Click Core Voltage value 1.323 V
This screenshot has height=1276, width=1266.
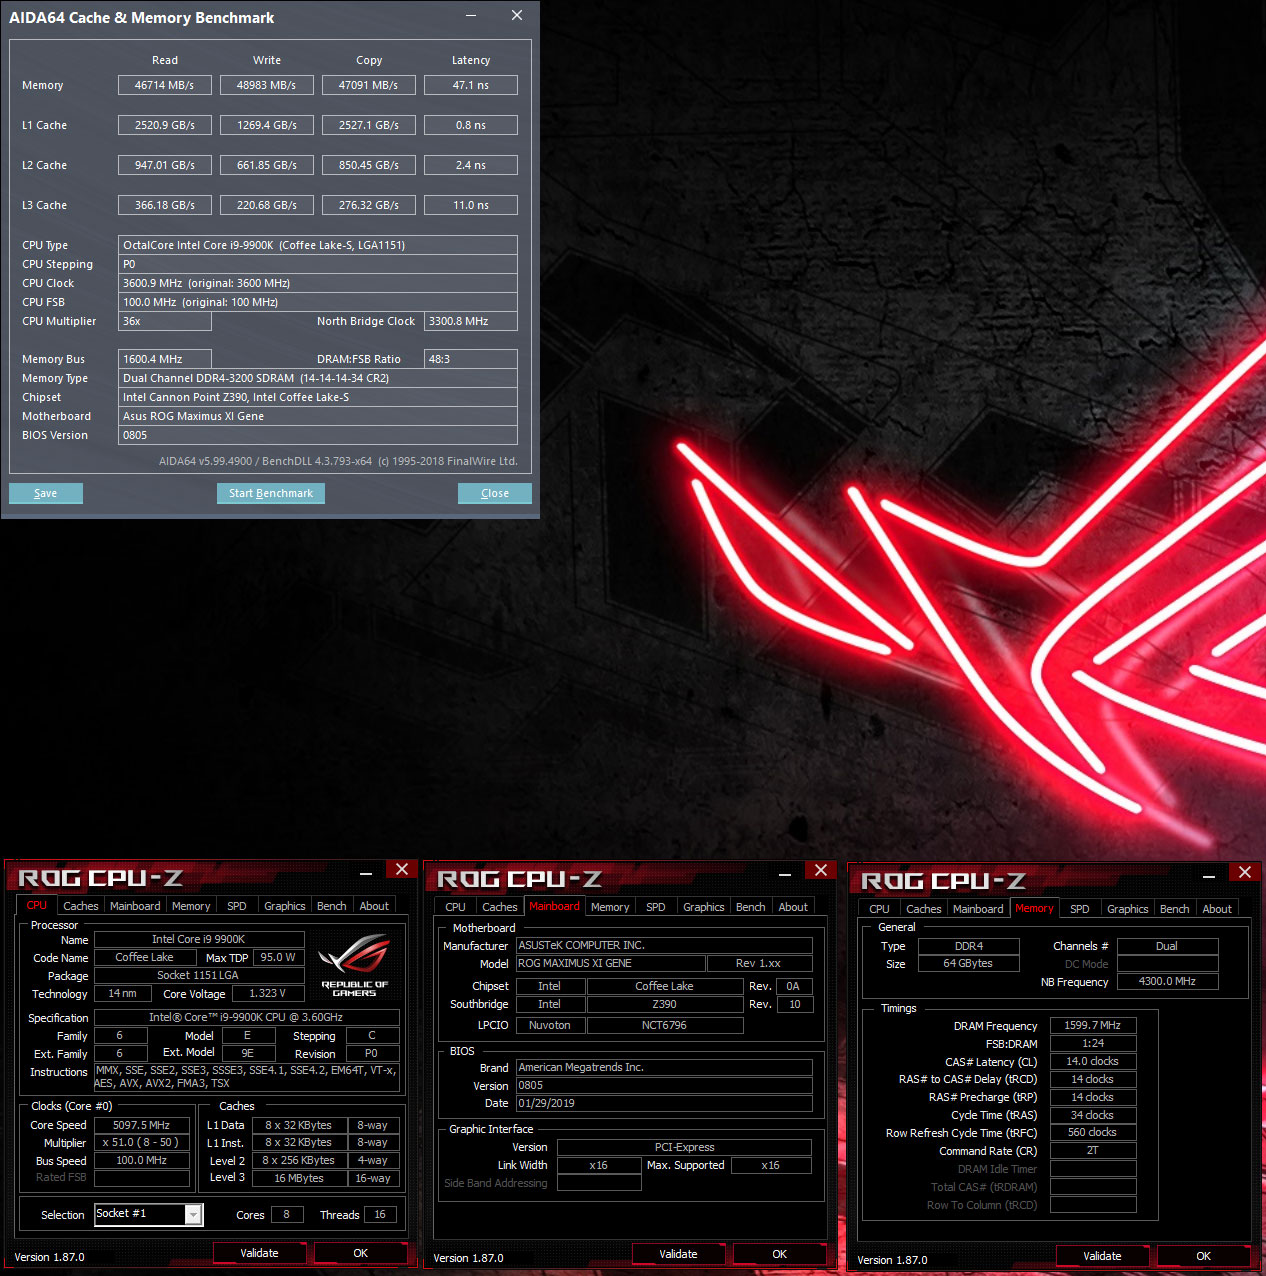[268, 993]
